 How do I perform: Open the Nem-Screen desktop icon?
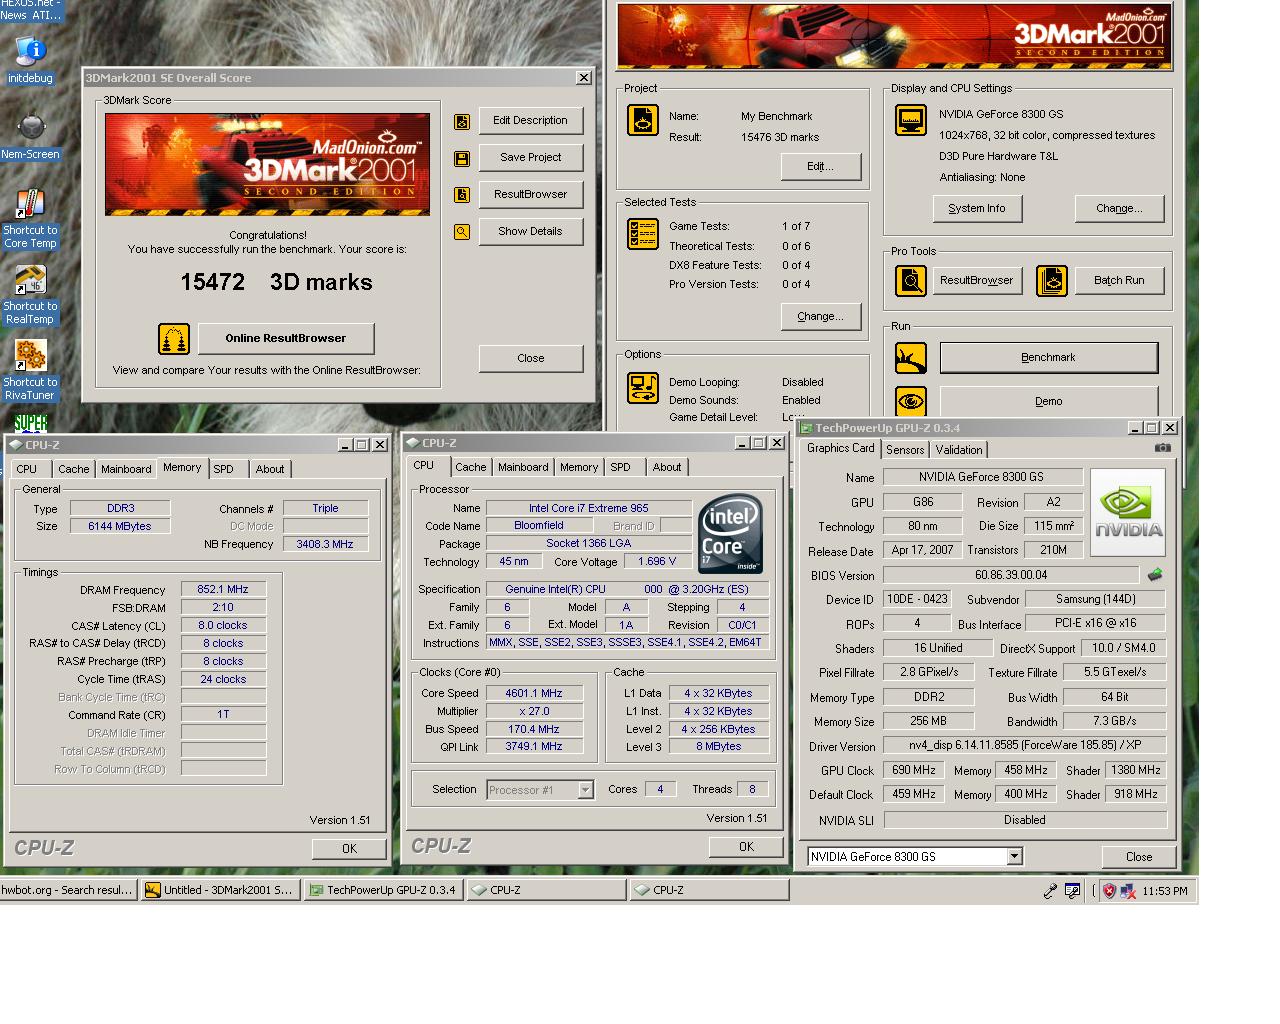[30, 138]
